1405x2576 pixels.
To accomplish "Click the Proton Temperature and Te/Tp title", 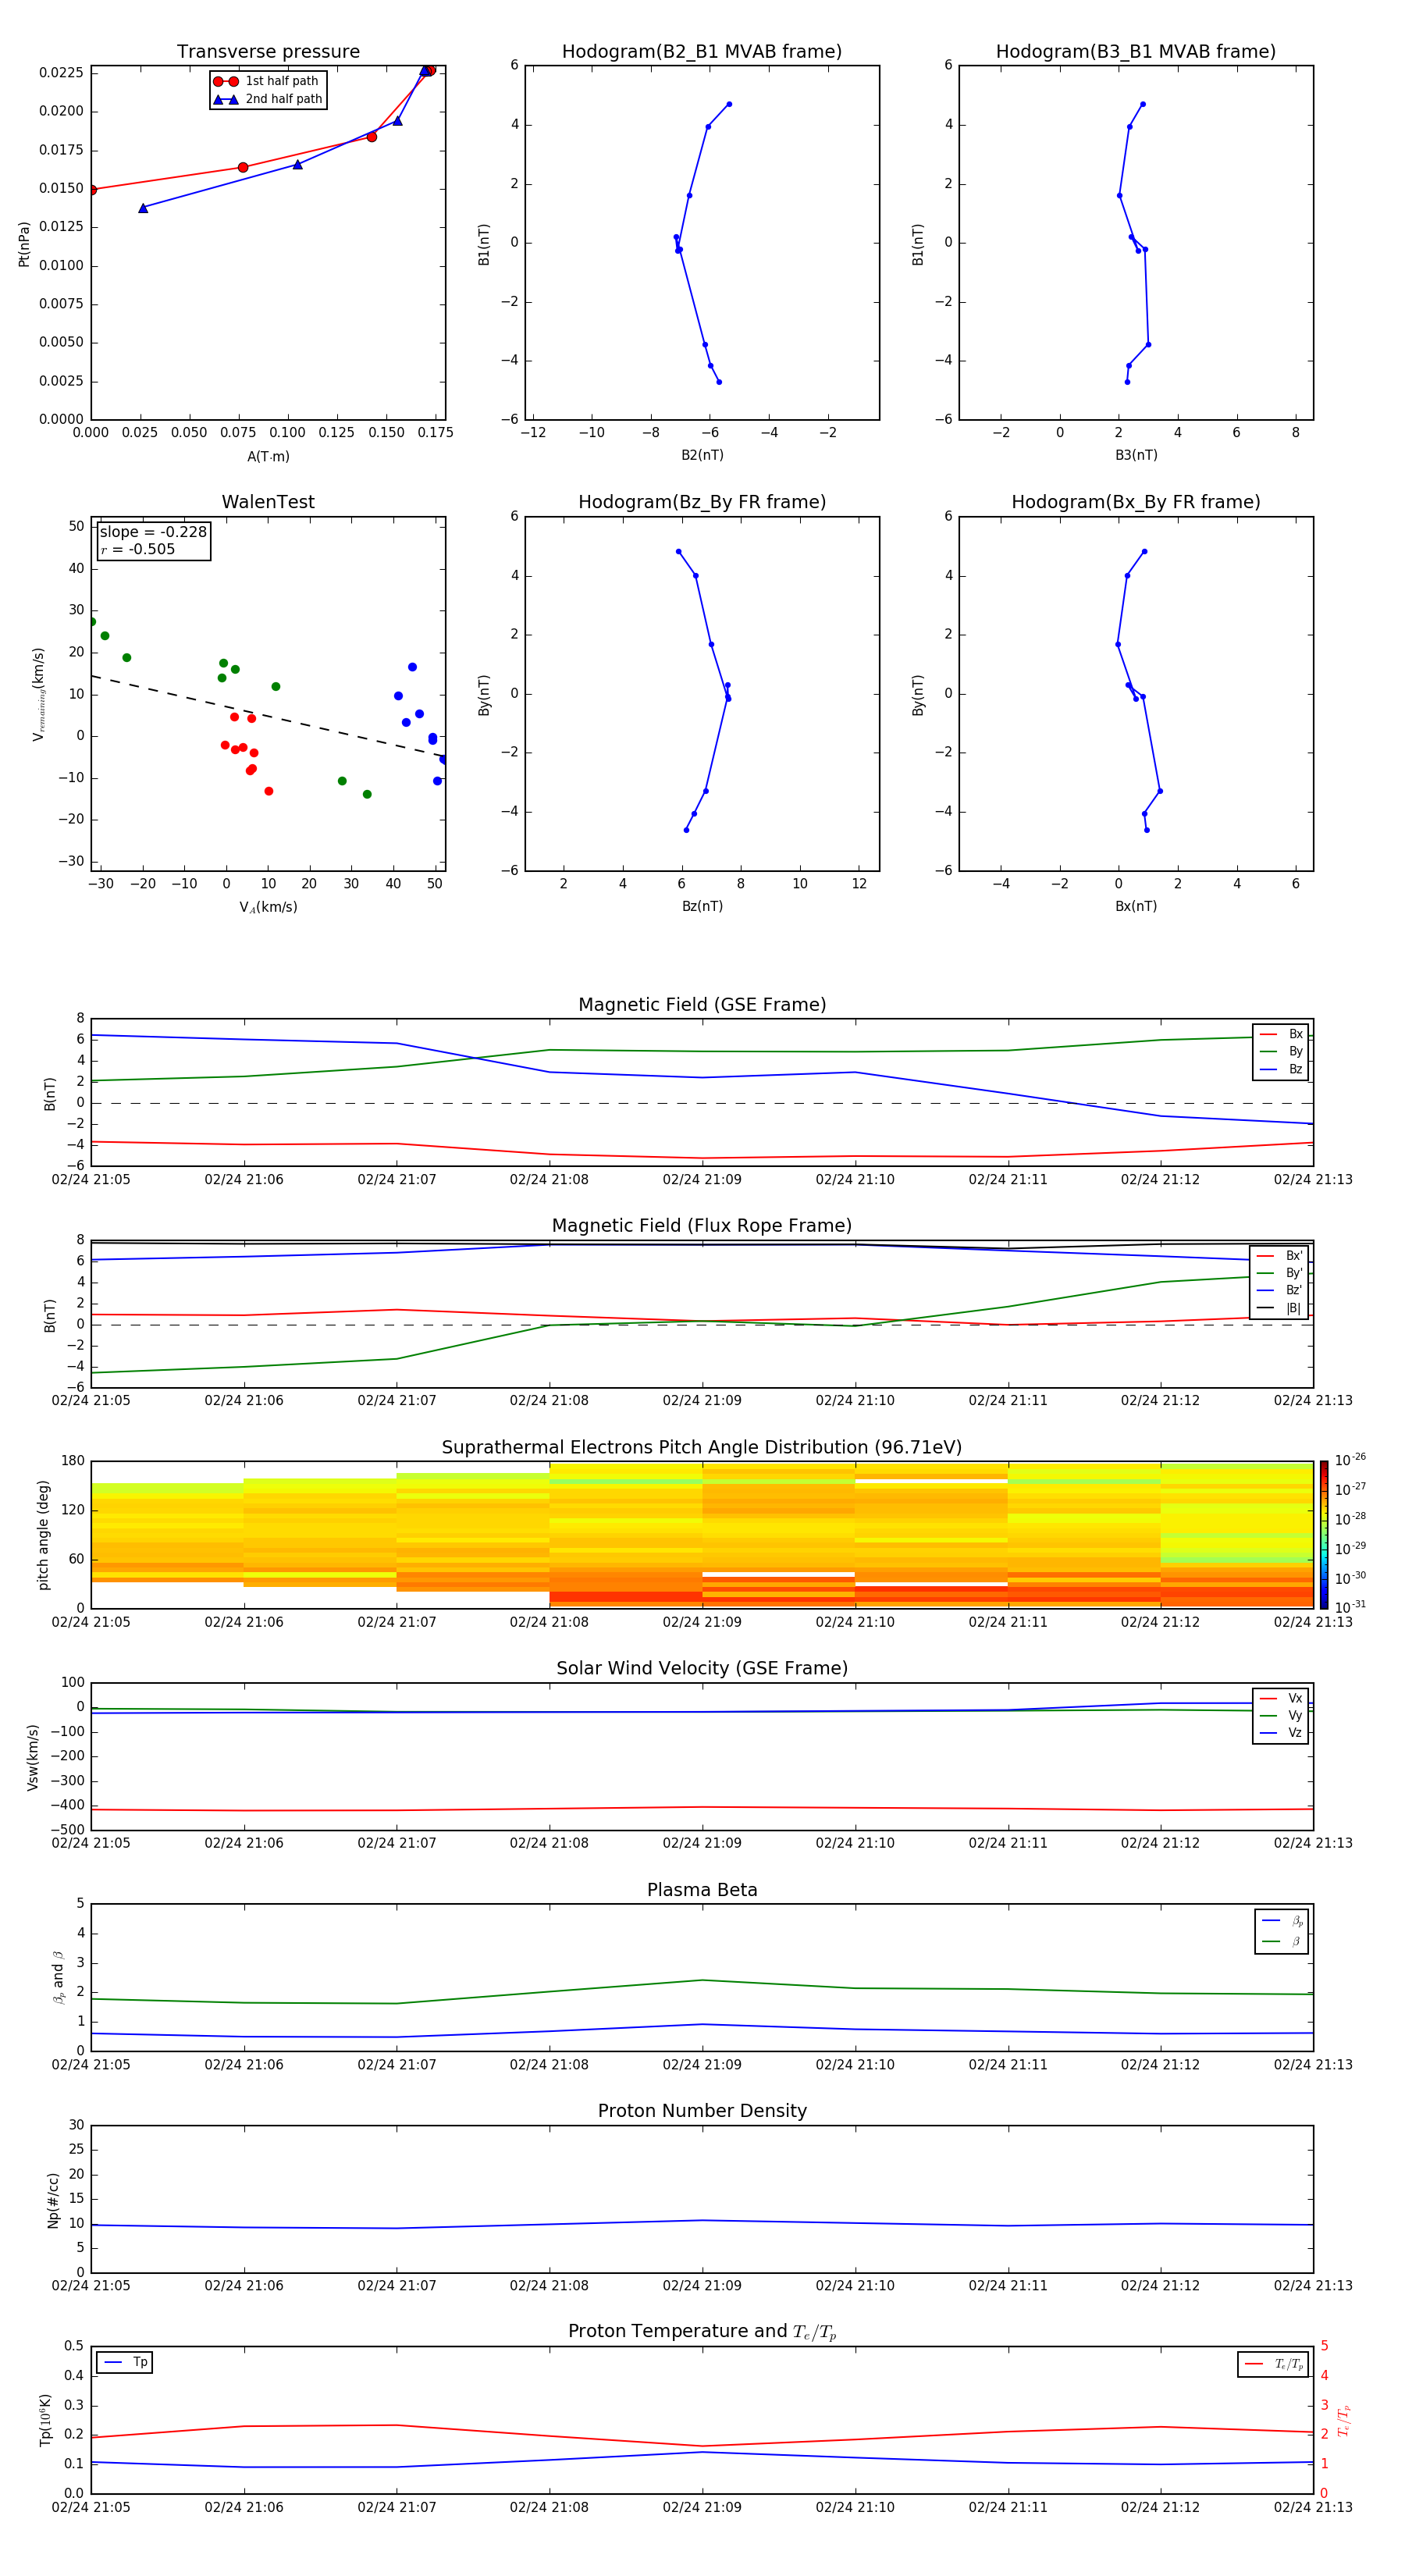I will 702,2332.
